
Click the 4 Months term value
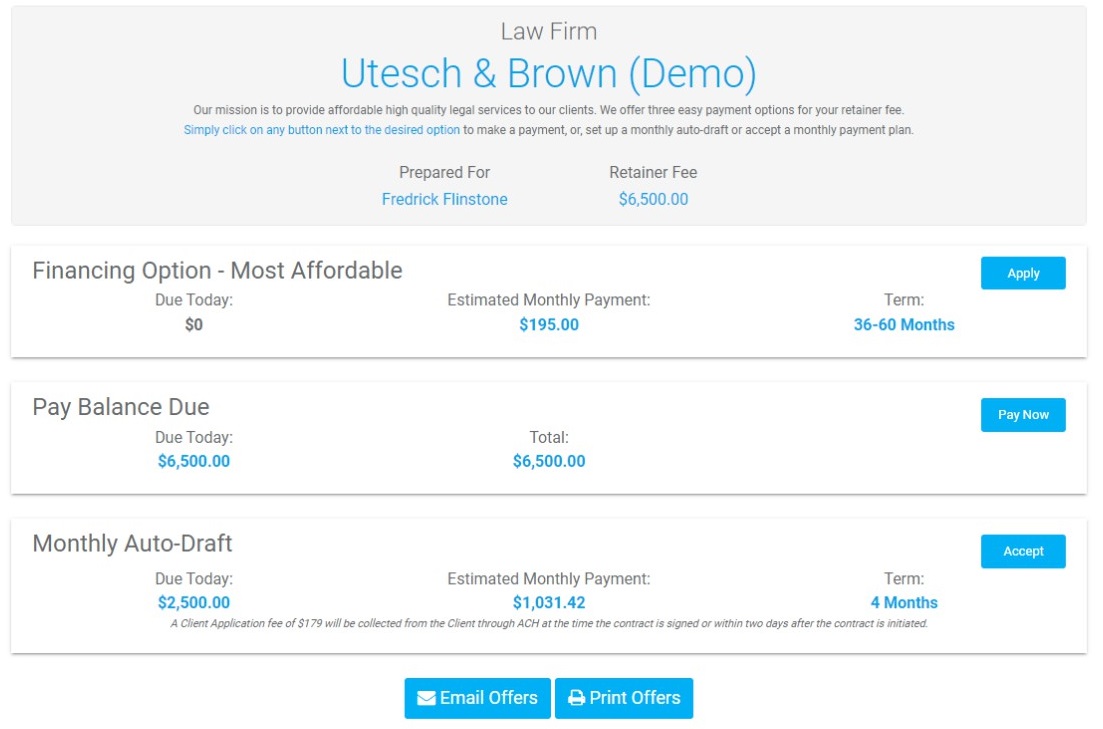pos(904,602)
